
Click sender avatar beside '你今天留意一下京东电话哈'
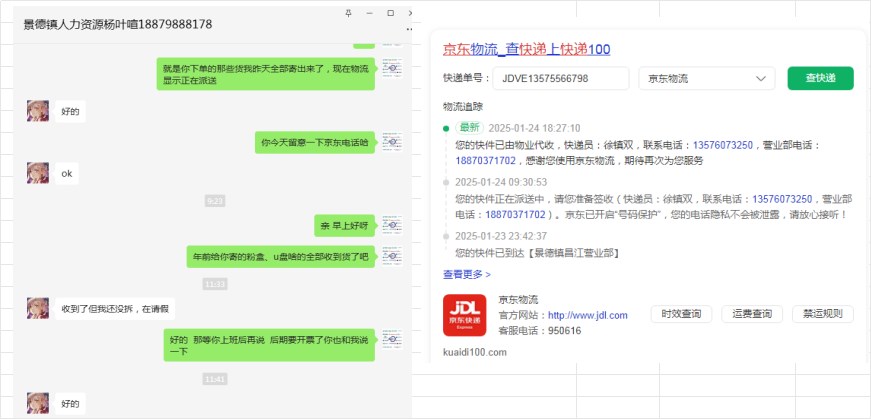392,142
